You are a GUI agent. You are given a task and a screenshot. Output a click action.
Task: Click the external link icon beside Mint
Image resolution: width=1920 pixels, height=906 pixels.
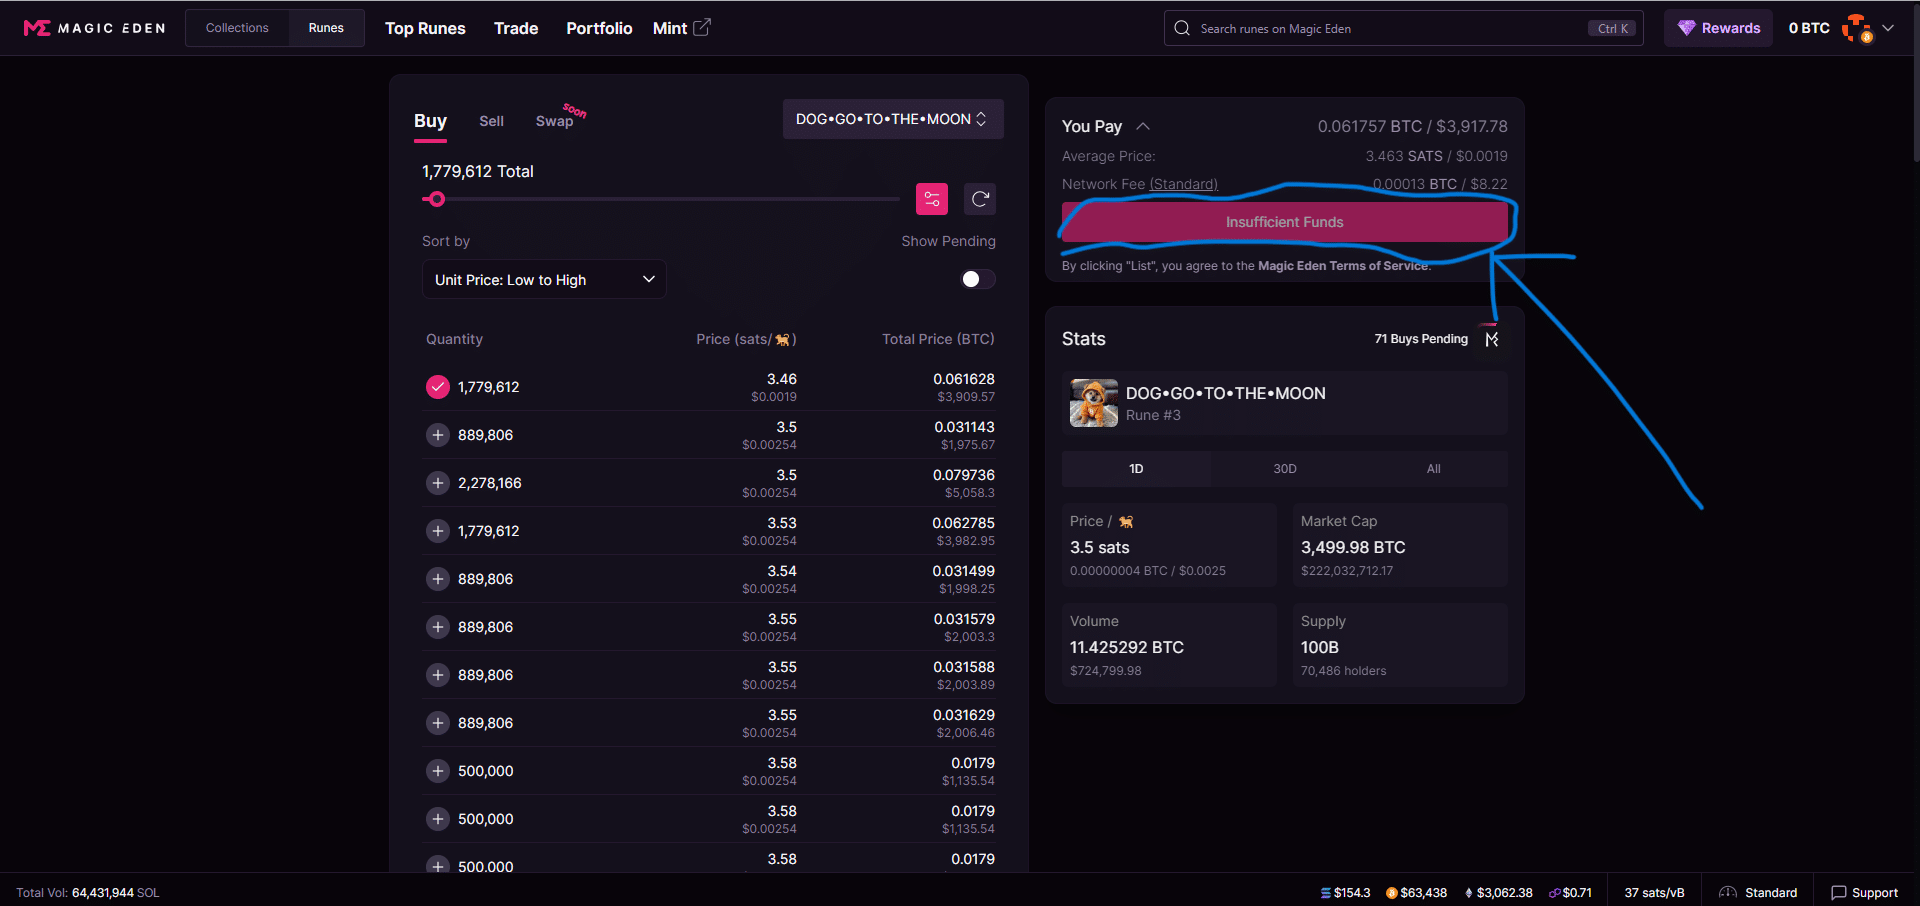point(702,27)
